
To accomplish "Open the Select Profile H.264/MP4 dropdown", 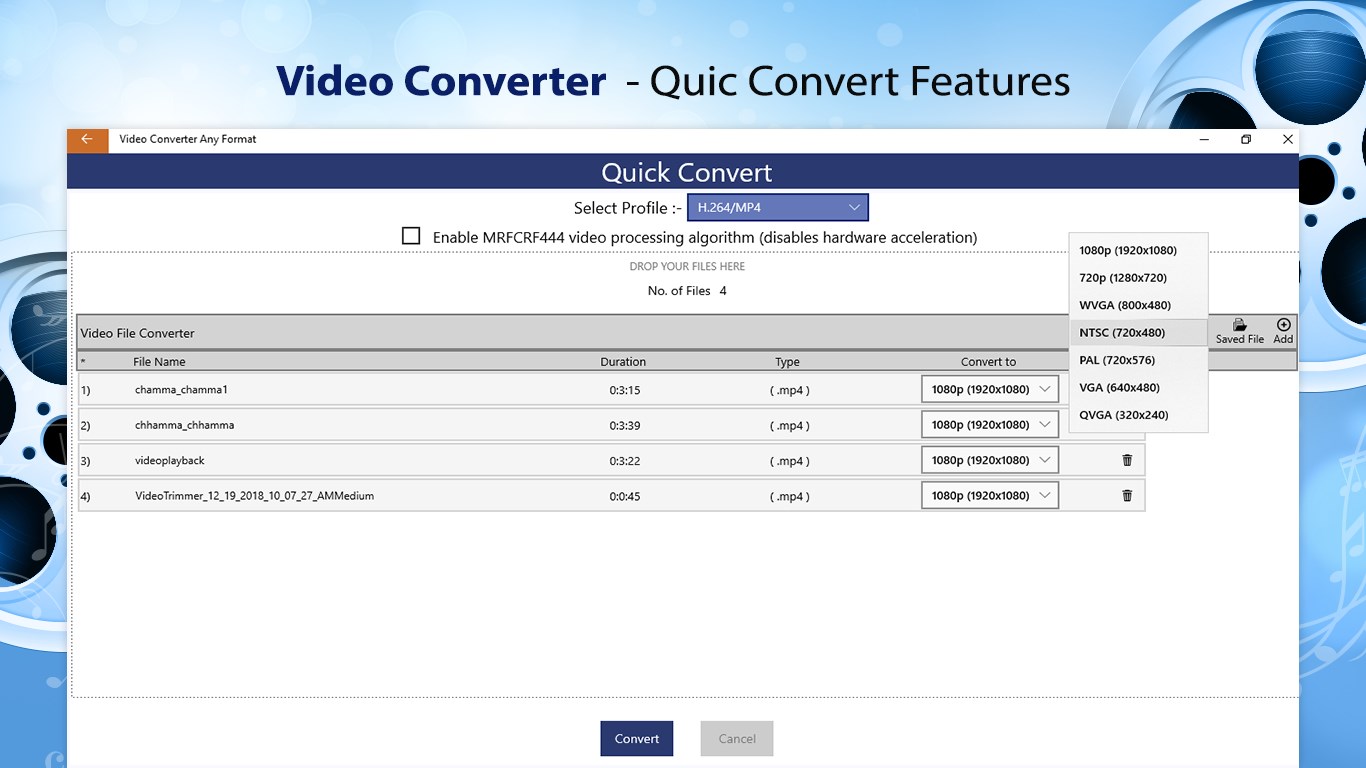I will (778, 207).
